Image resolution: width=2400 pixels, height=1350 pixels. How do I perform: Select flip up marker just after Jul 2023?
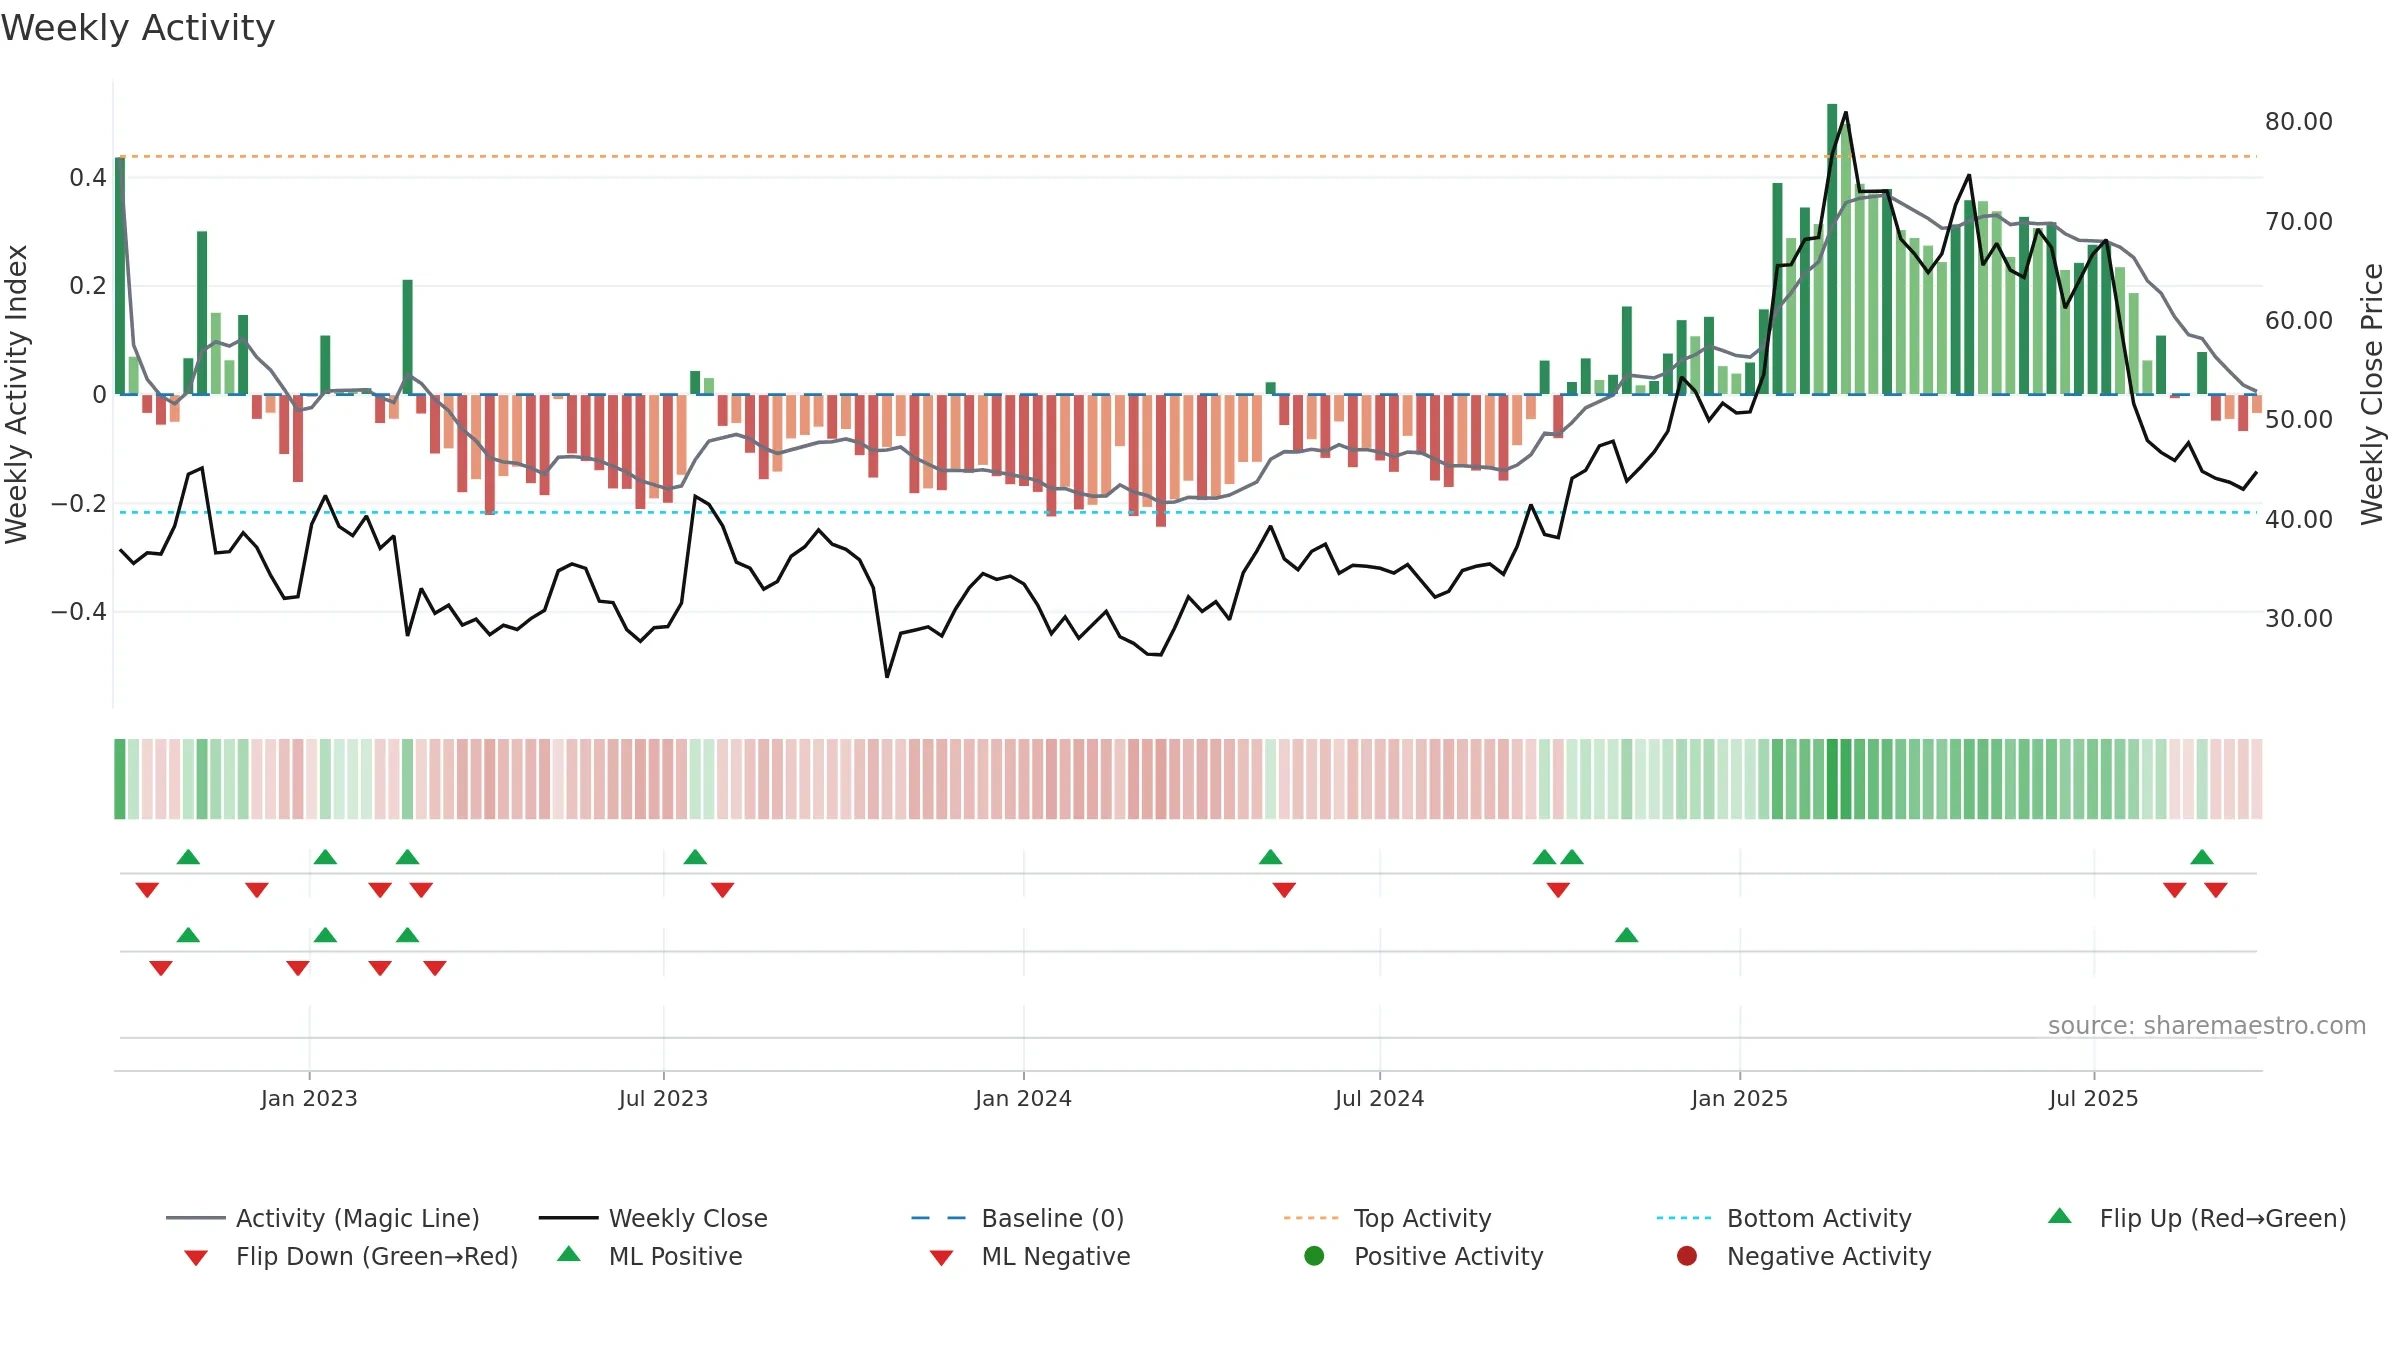695,857
